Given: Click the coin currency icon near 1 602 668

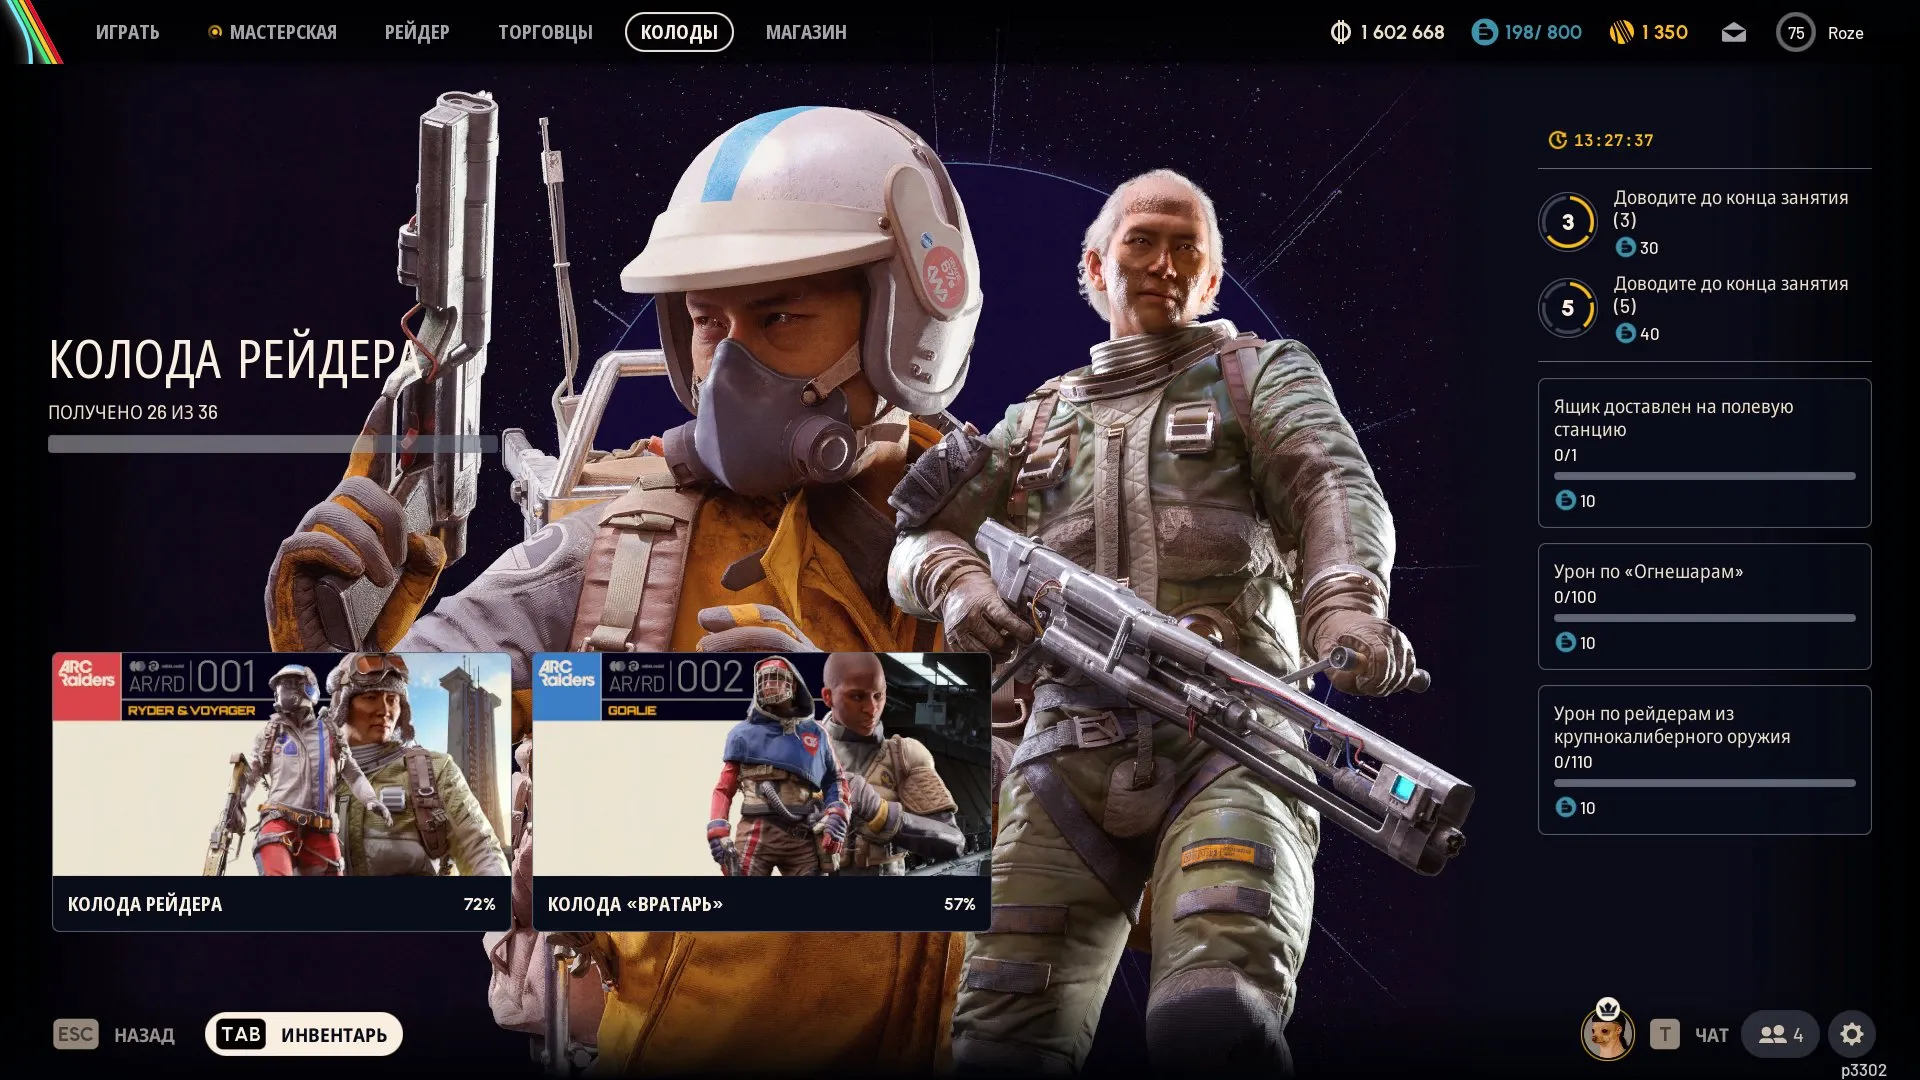Looking at the screenshot, I should pos(1340,33).
